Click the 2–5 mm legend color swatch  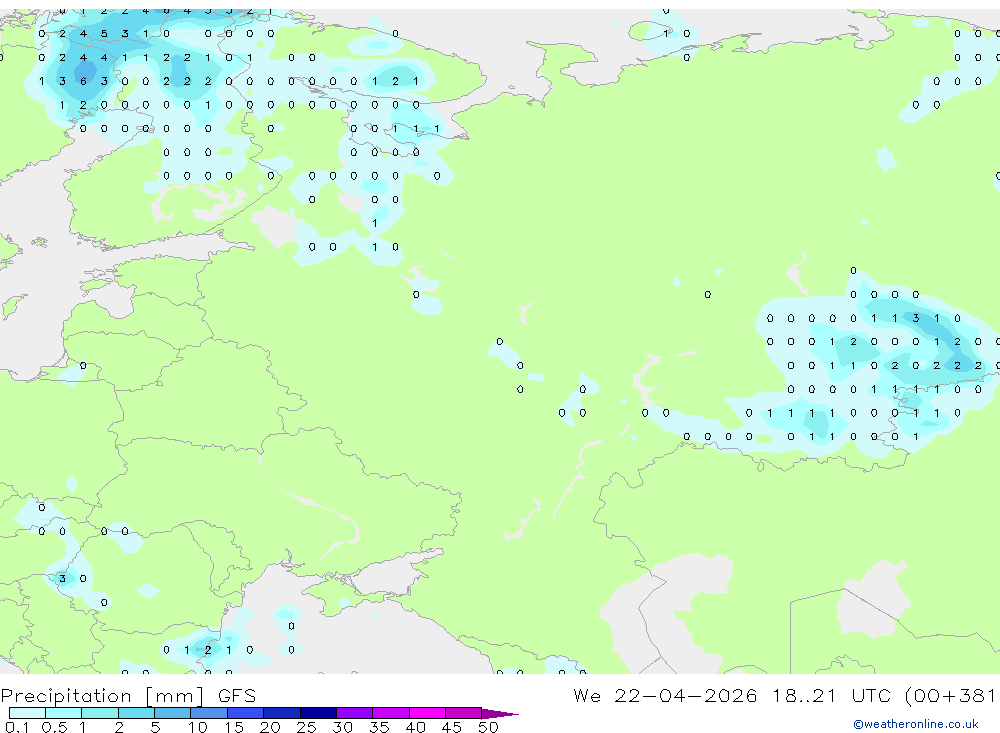[136, 713]
